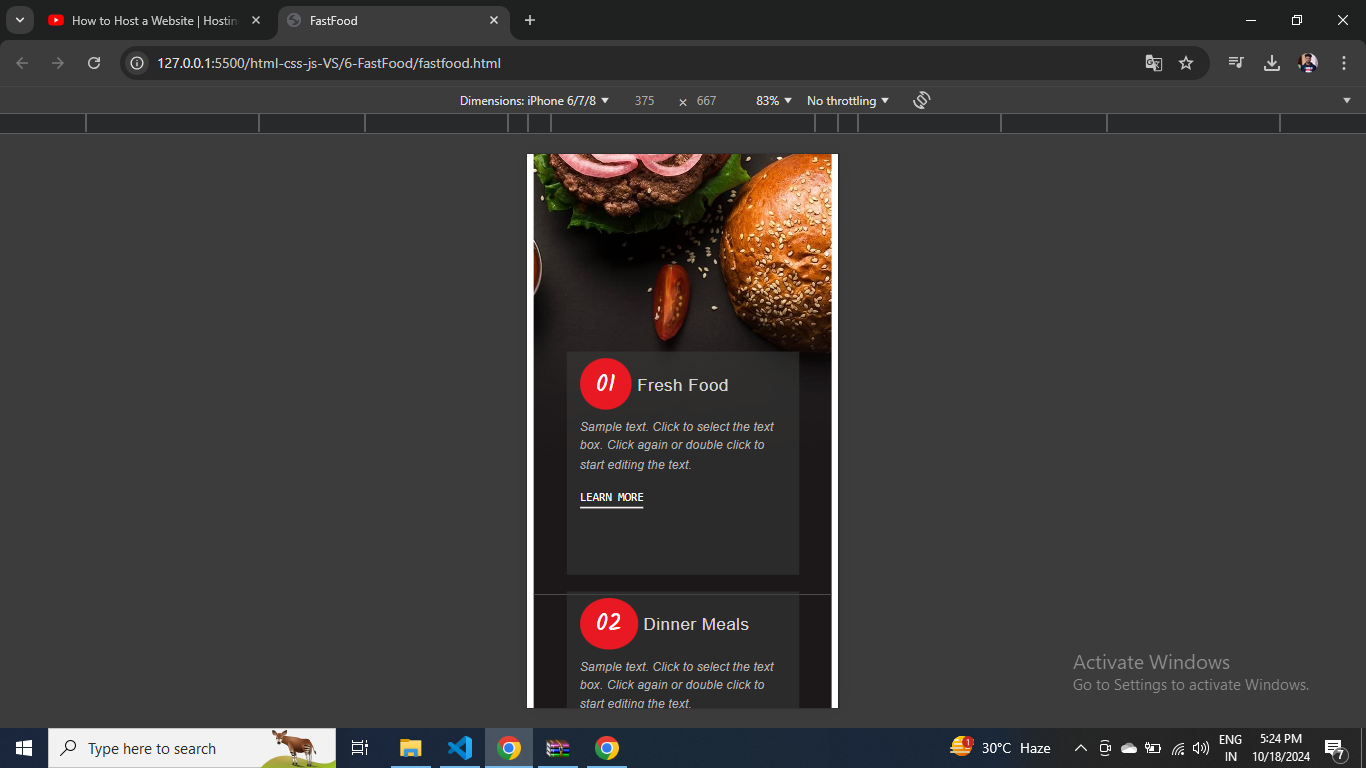Open the Windows Start menu
This screenshot has width=1366, height=768.
pos(24,748)
